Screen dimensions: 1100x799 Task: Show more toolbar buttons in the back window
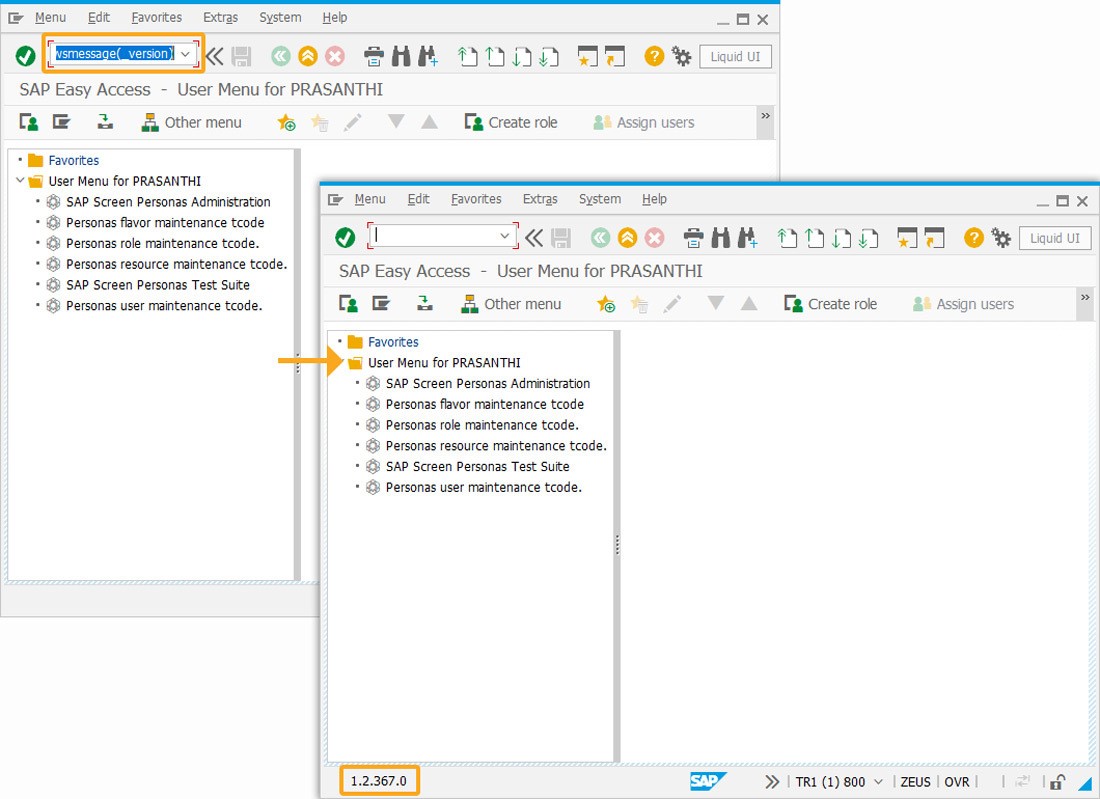(765, 116)
